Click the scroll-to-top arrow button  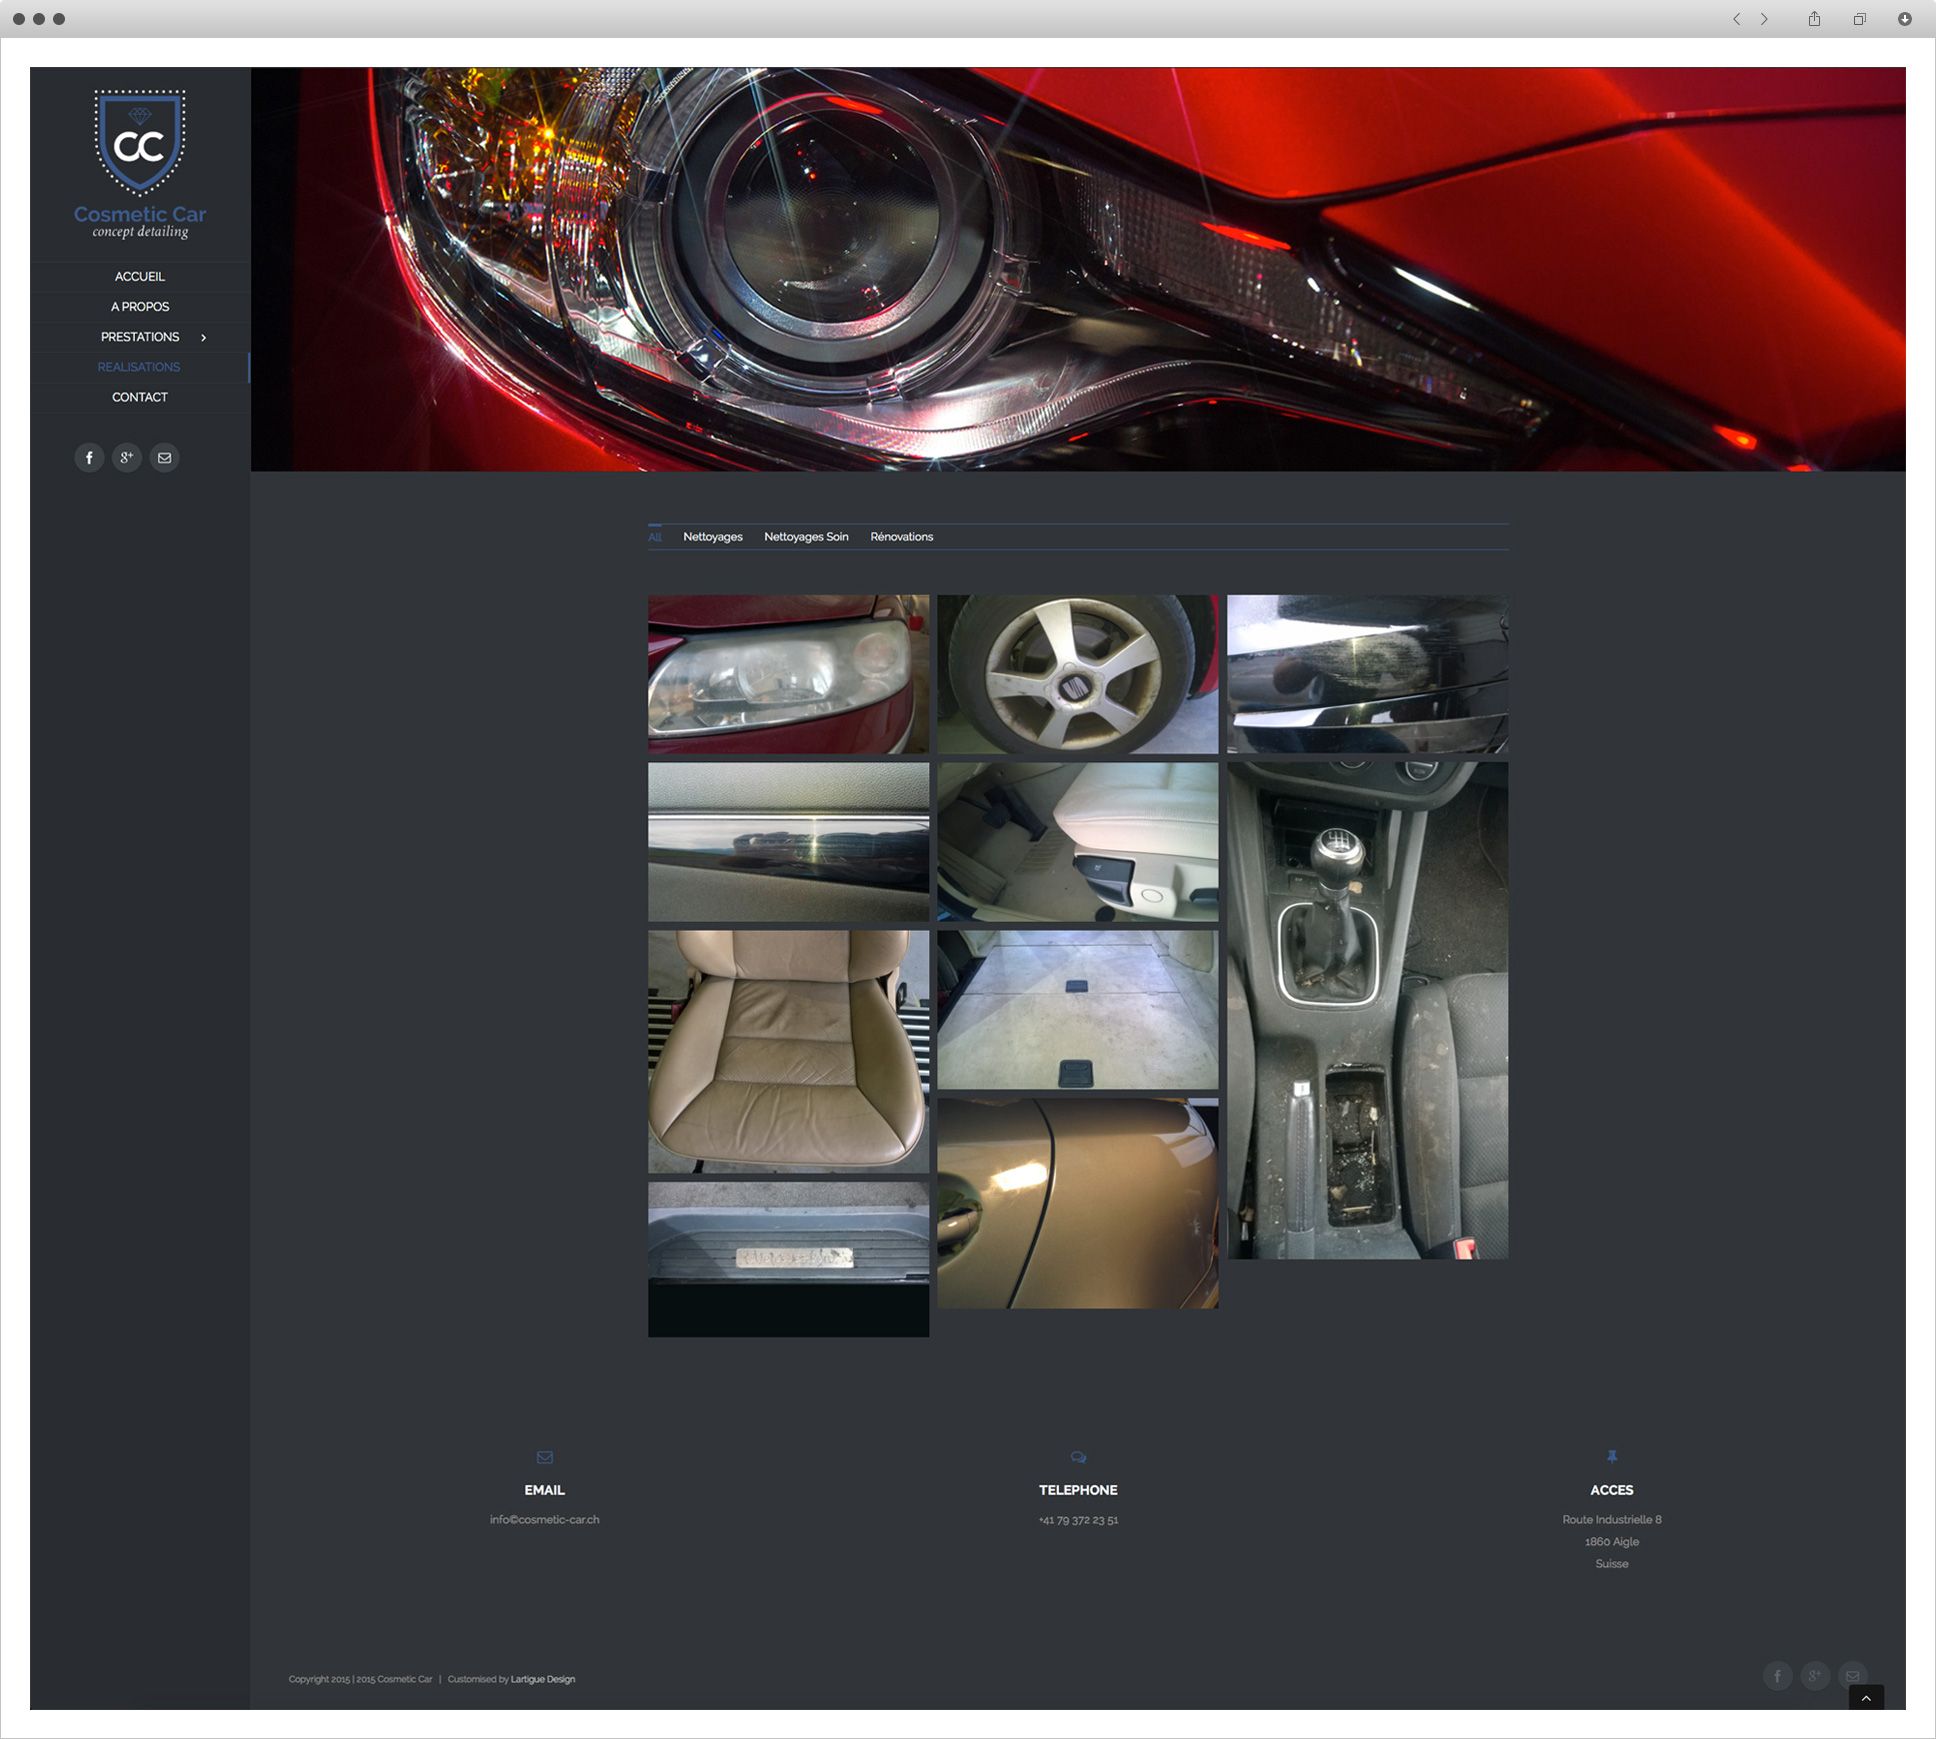1866,1698
